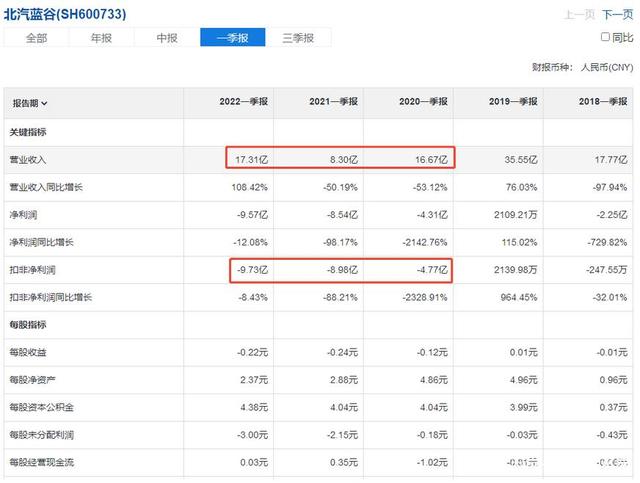The width and height of the screenshot is (640, 483).
Task: Click the 净利润同比增长 row label
Action: coord(41,242)
